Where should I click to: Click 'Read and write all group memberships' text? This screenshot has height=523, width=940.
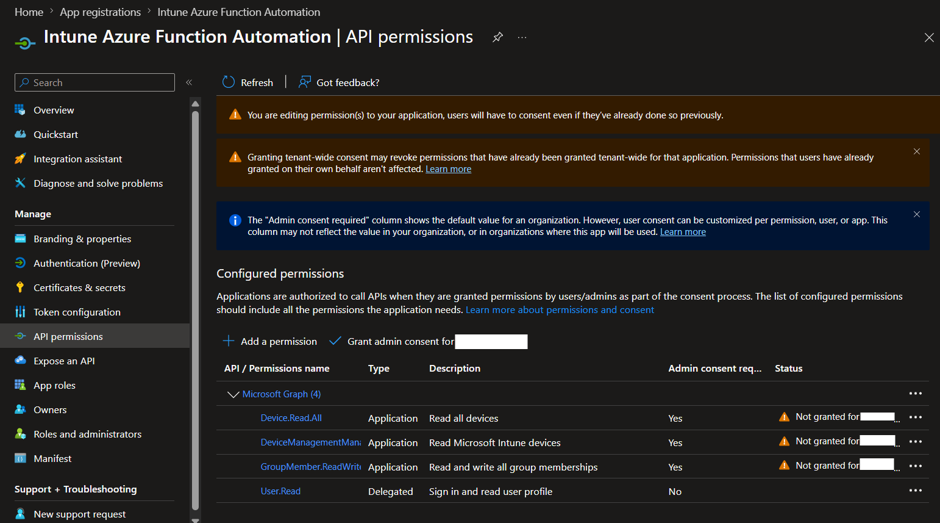[x=513, y=467]
